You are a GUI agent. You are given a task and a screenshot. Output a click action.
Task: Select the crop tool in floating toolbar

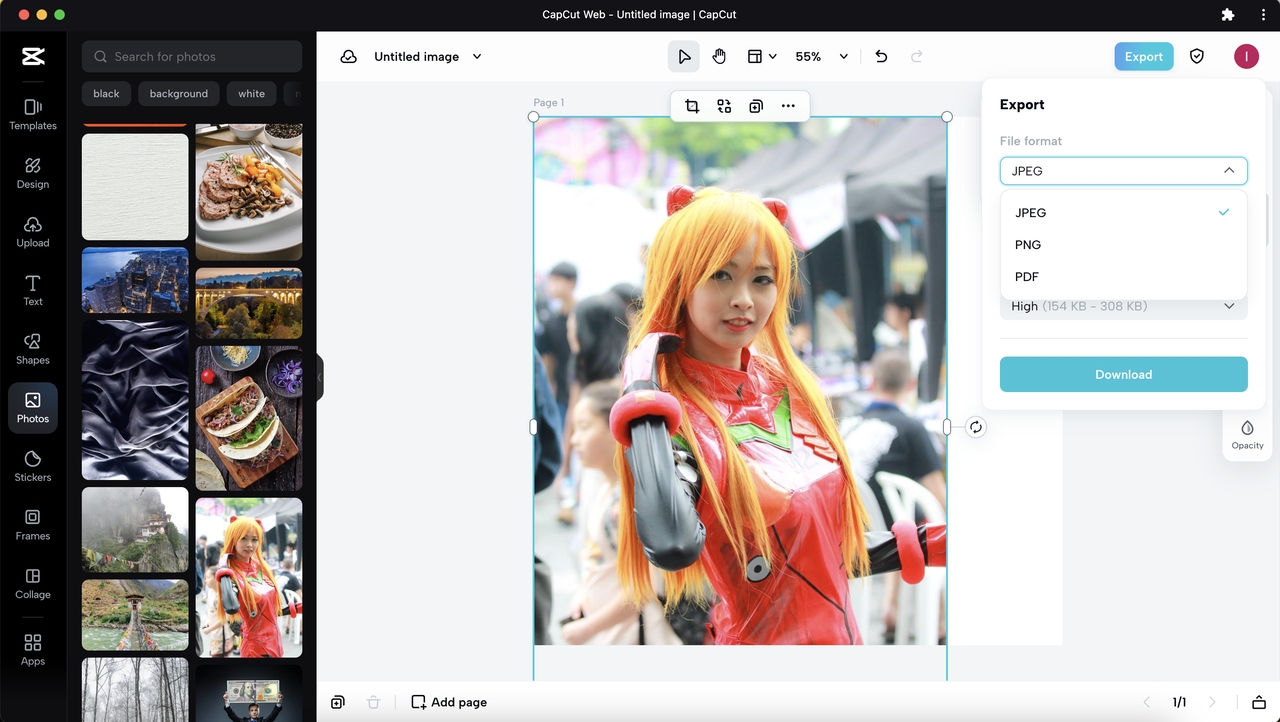tap(692, 106)
